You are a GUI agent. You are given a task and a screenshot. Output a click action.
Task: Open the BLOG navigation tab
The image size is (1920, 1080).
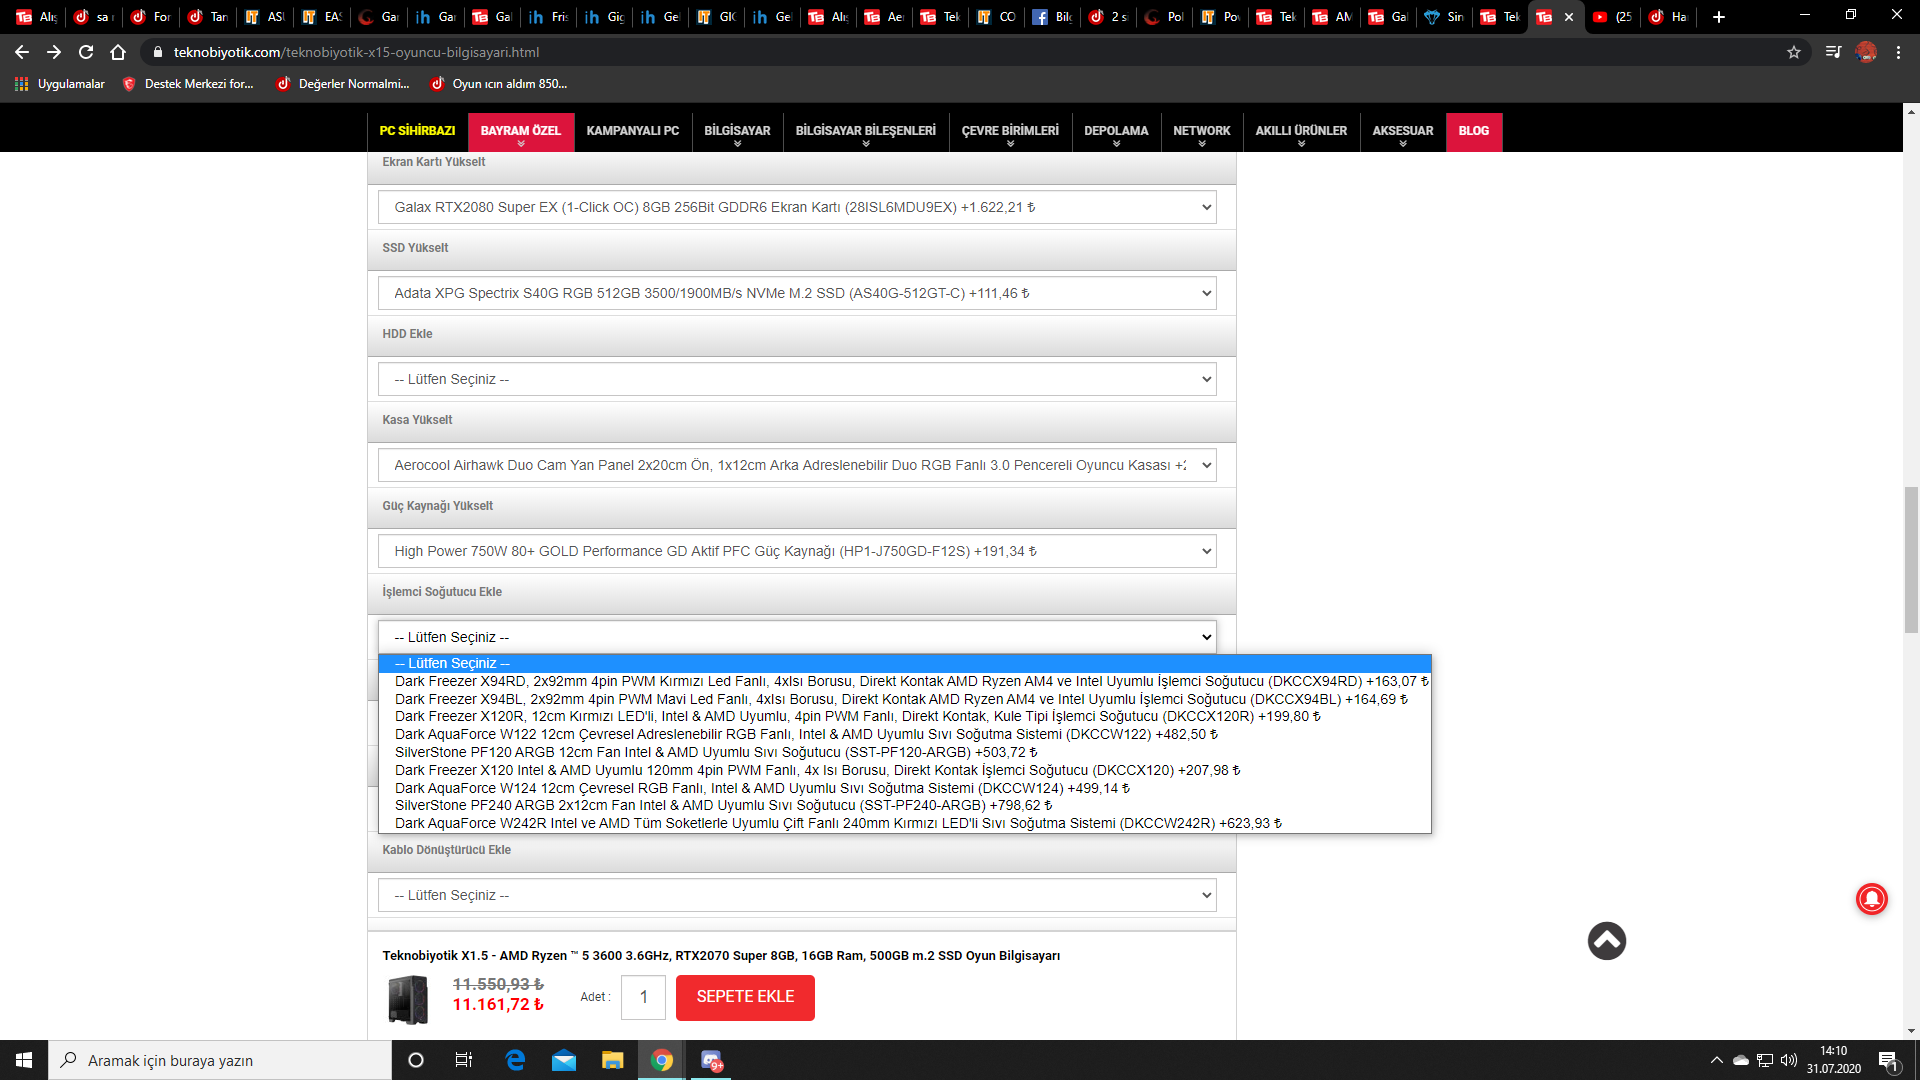point(1473,131)
